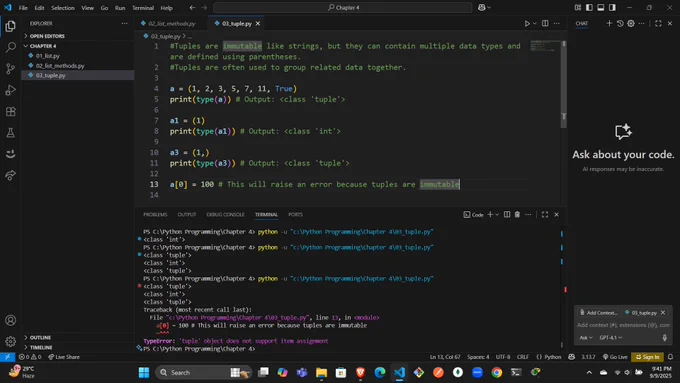The height and width of the screenshot is (383, 680).
Task: Collapse the Chapter 4 folder
Action: [x=43, y=46]
